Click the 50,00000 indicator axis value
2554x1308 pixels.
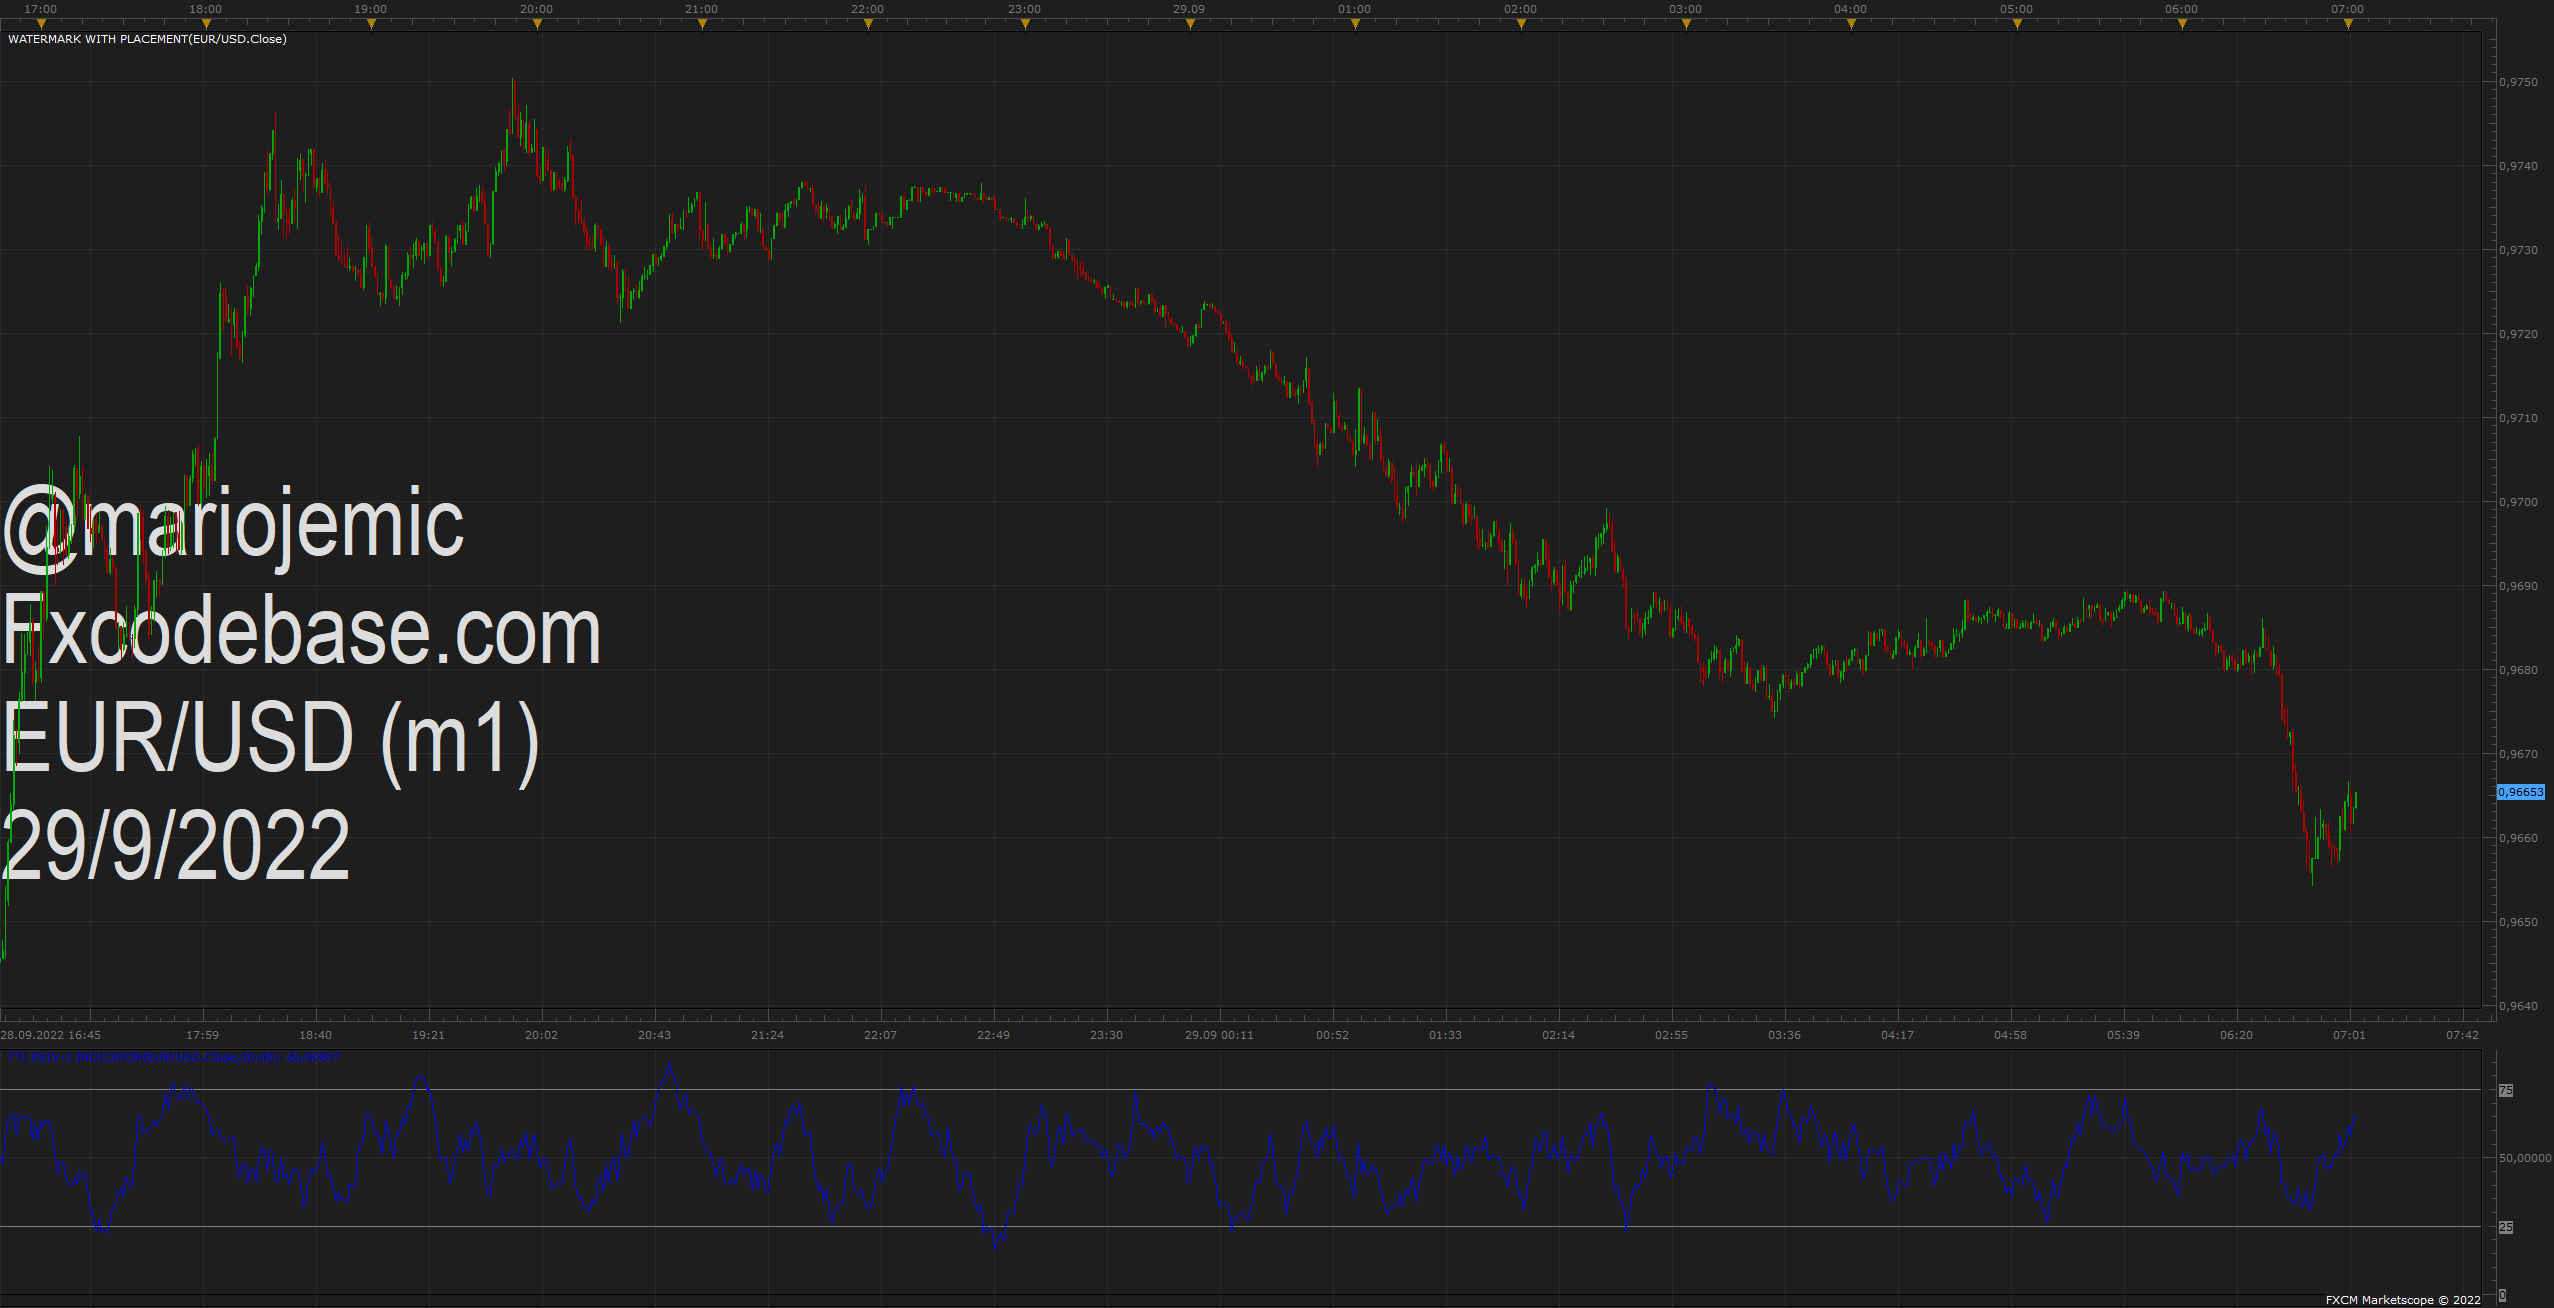2524,1158
